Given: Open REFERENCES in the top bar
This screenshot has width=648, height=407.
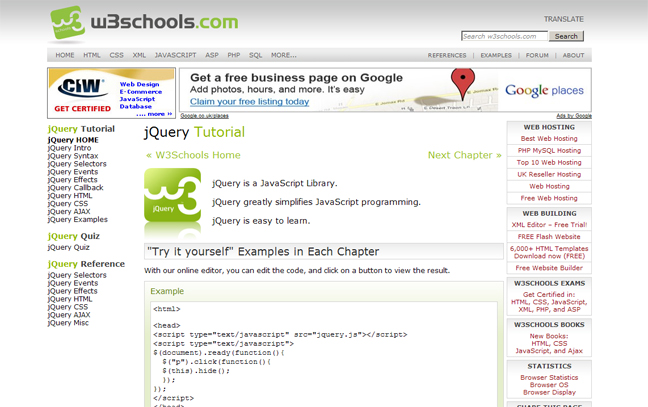Looking at the screenshot, I should (x=447, y=55).
